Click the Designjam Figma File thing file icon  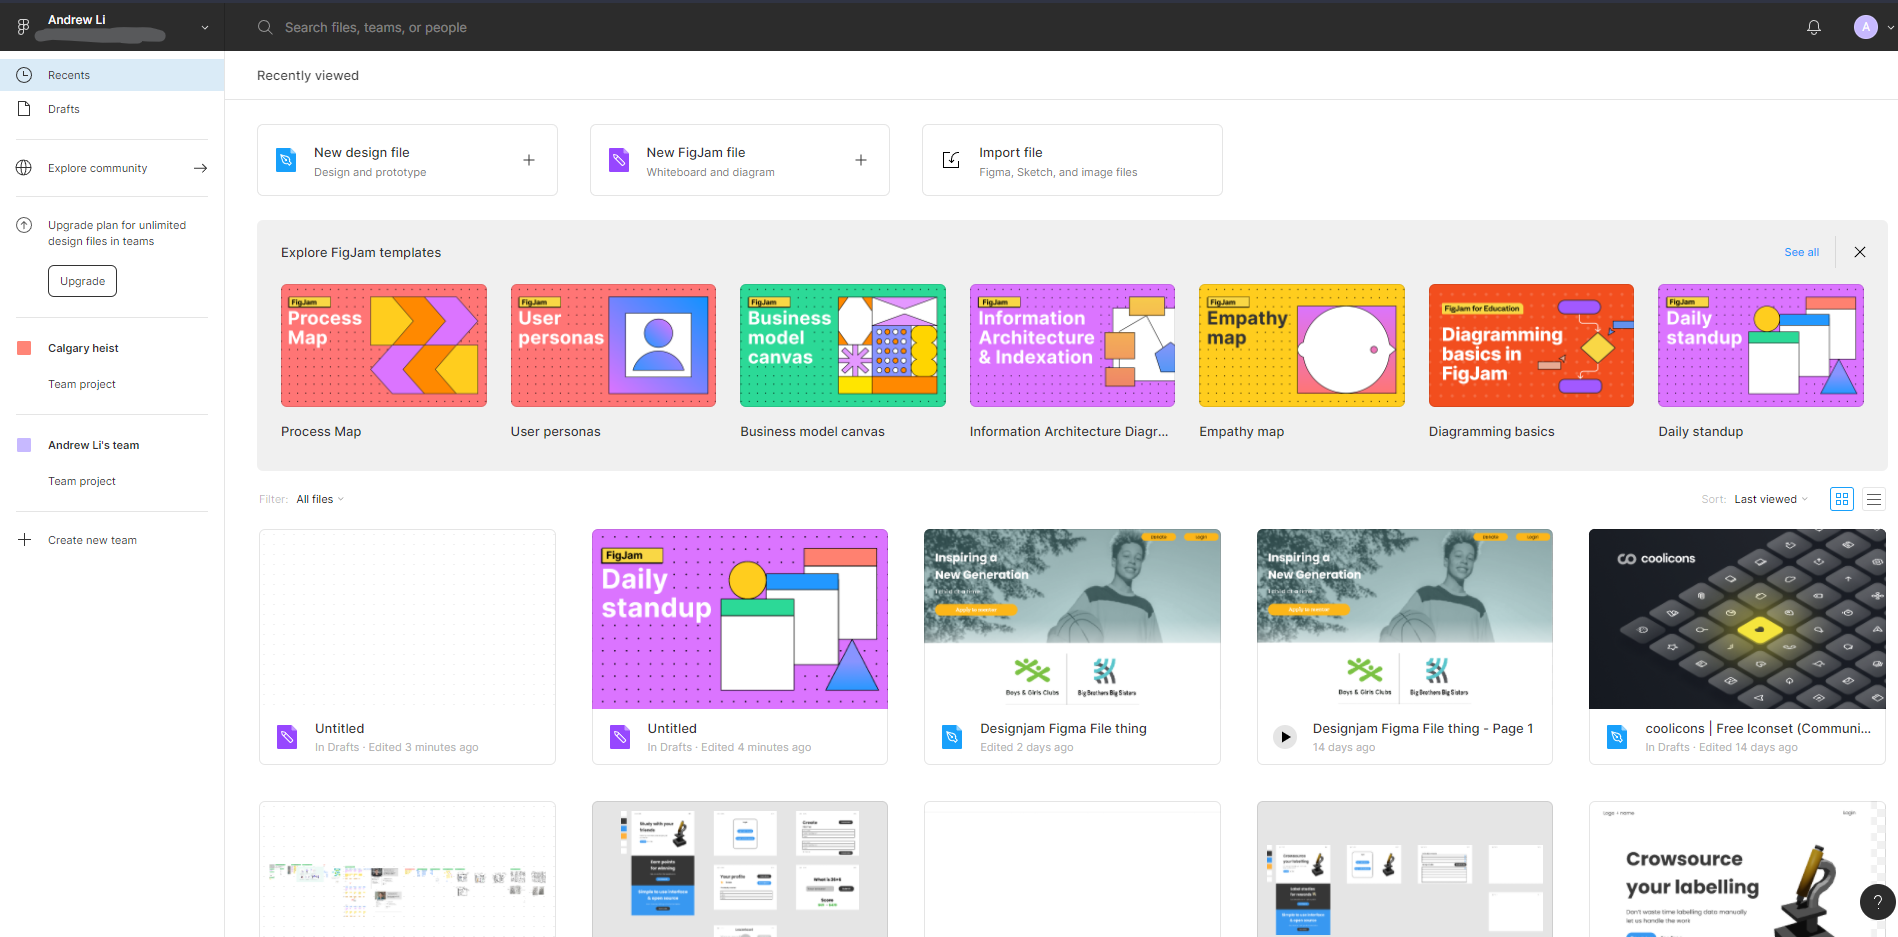(x=952, y=737)
